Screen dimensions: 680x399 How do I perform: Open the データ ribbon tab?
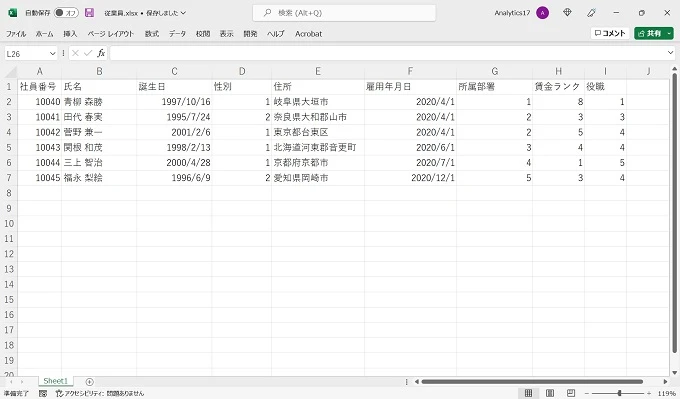click(177, 33)
